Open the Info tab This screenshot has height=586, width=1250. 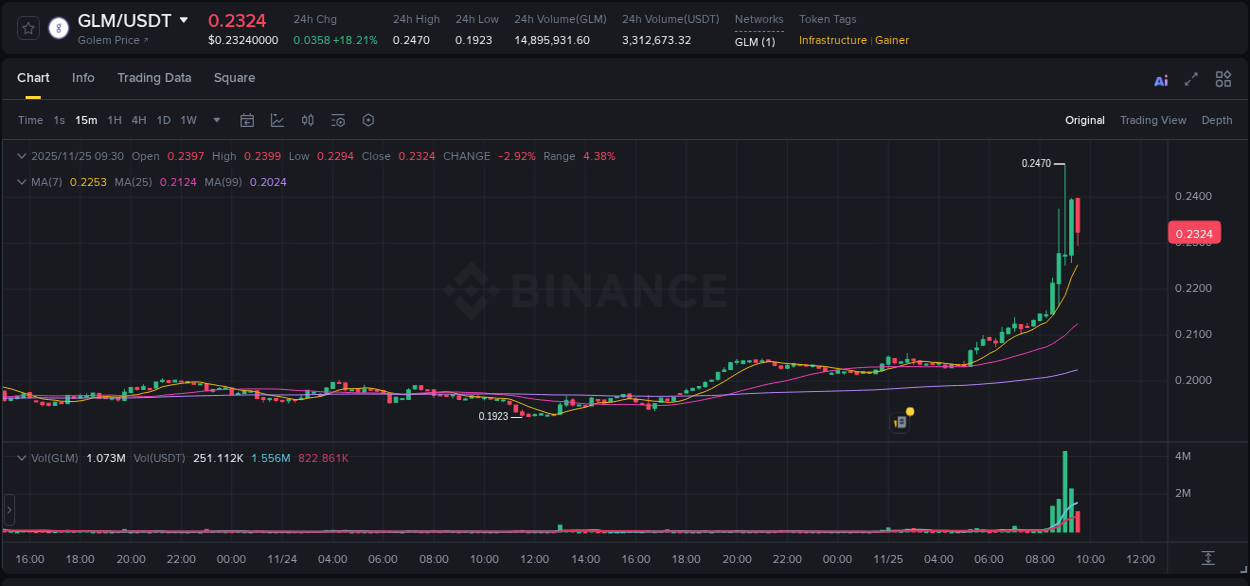[83, 78]
